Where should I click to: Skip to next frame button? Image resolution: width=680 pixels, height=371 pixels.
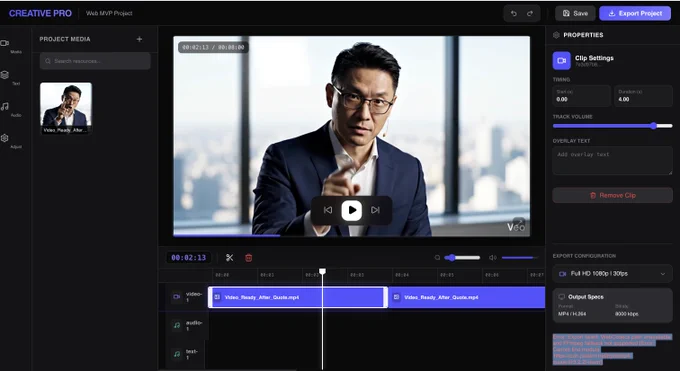[375, 210]
